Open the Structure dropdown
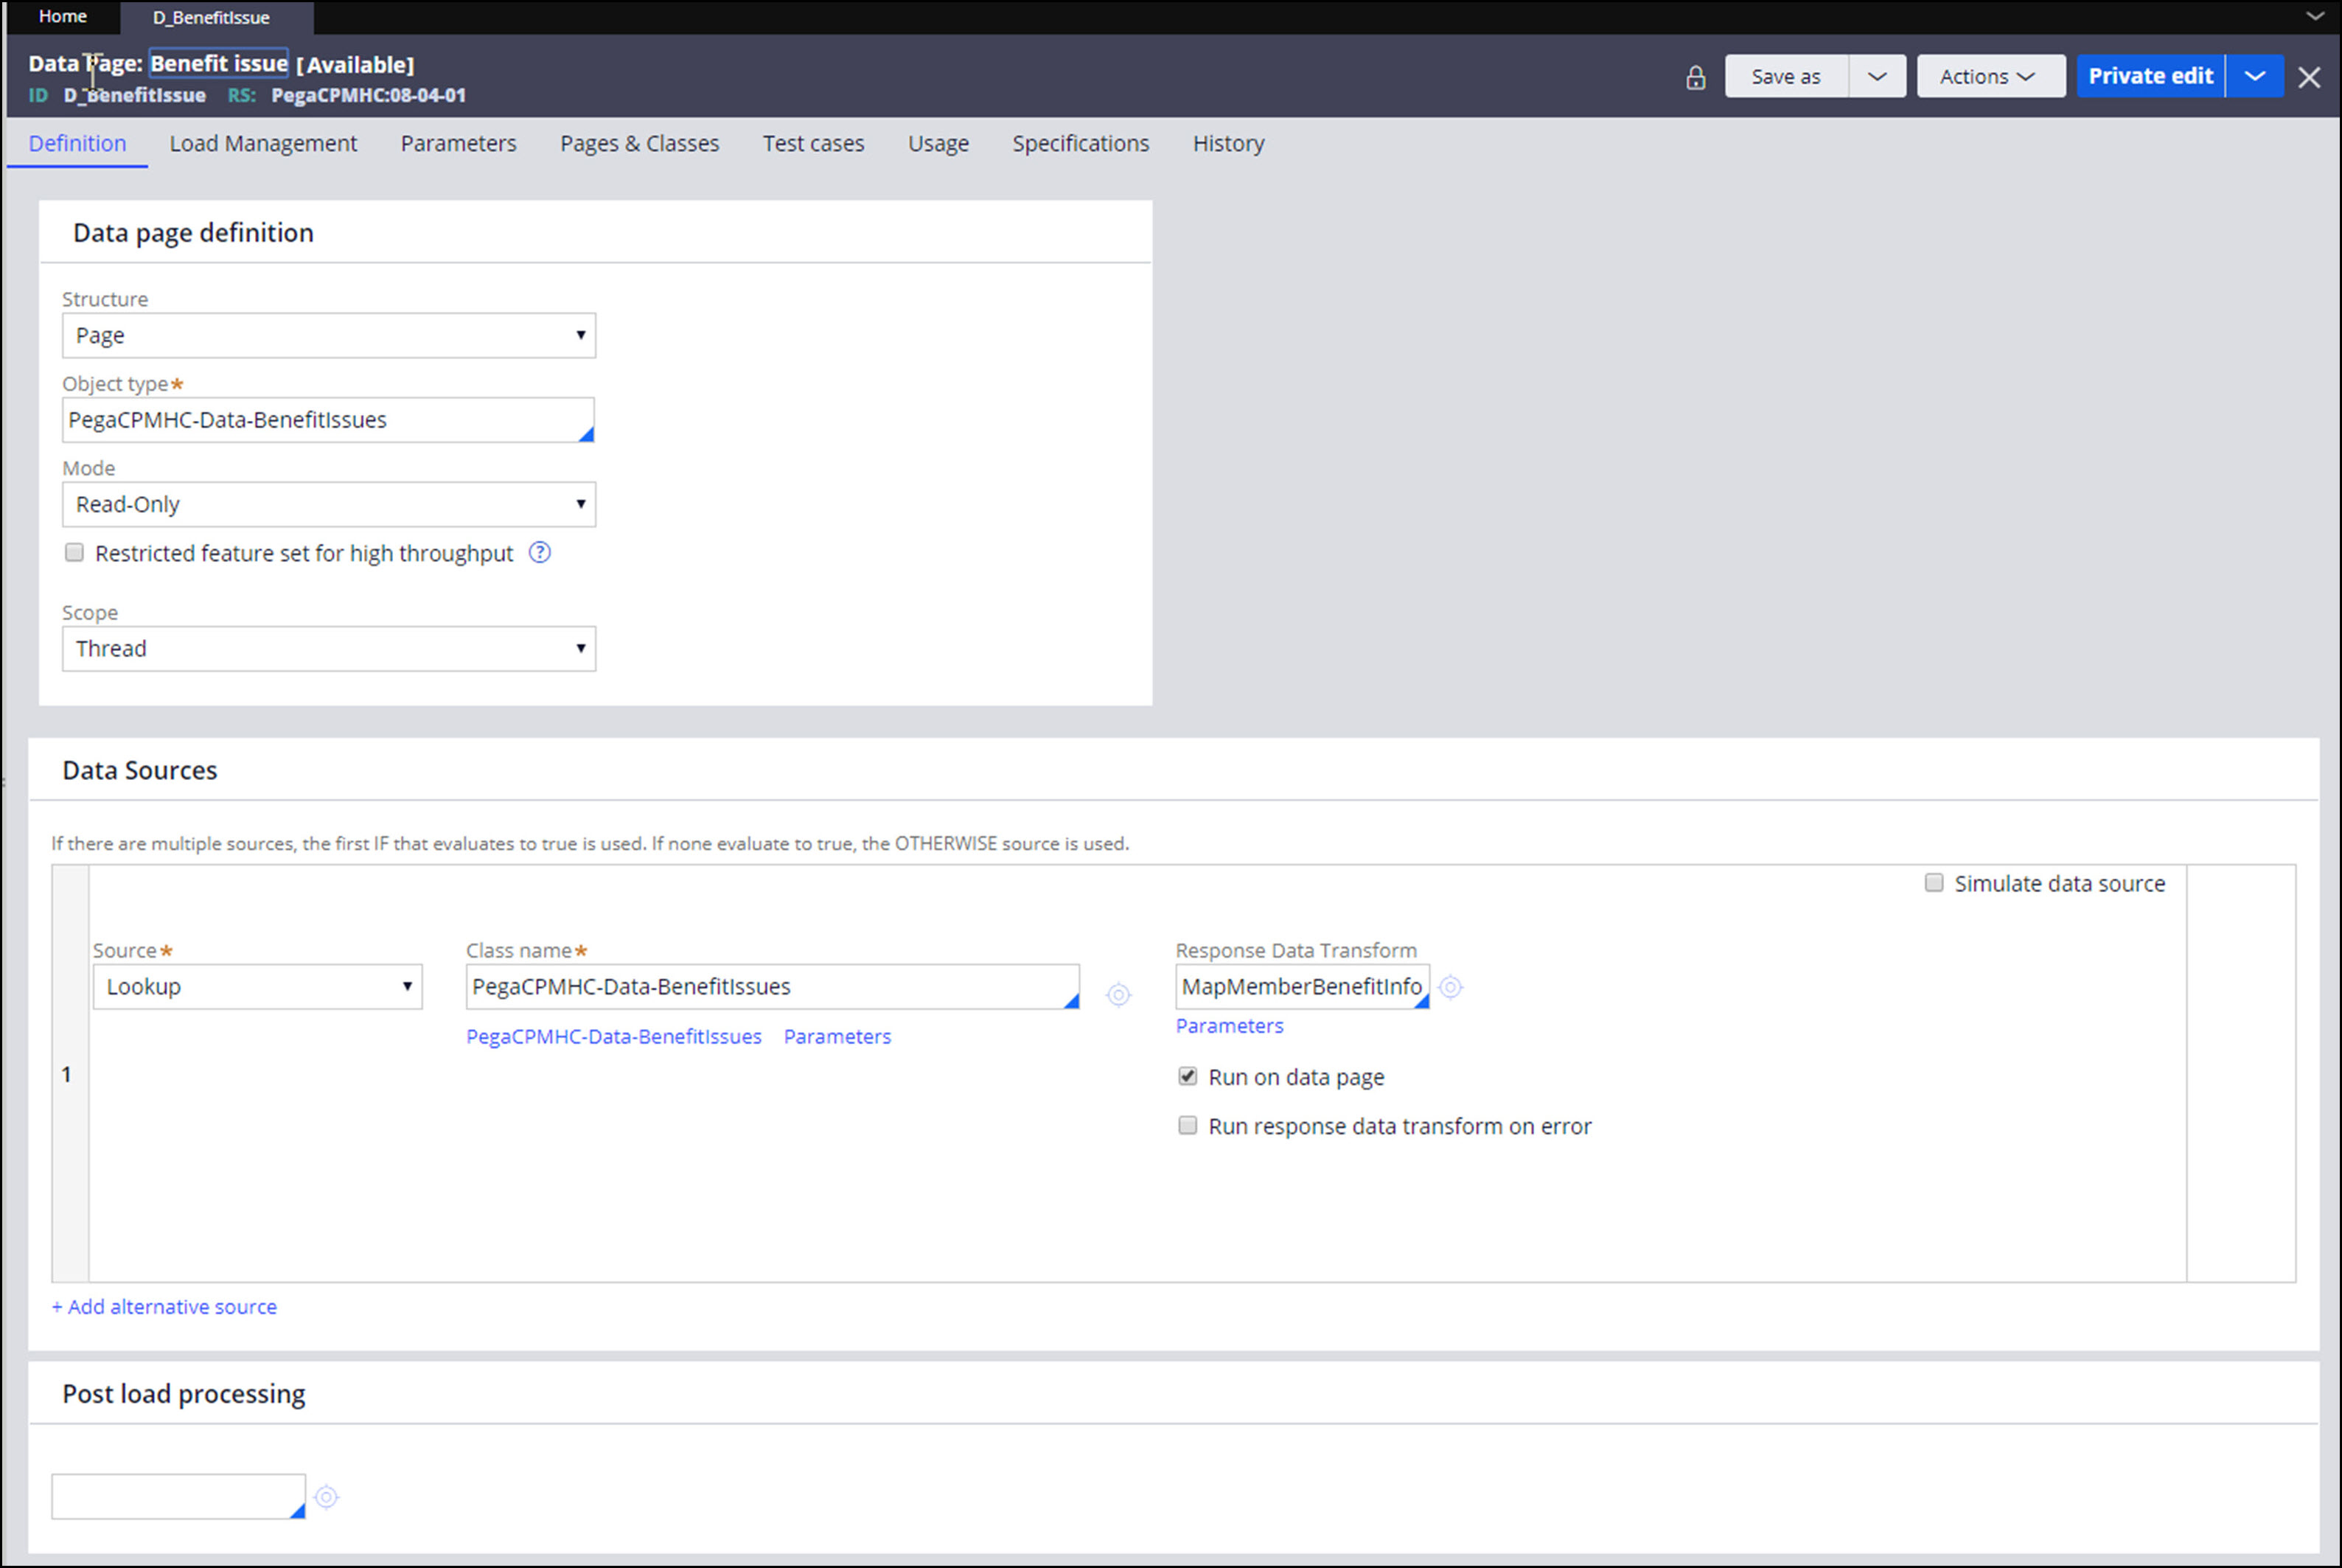Screen dimensions: 2342x1568 pyautogui.click(x=328, y=335)
